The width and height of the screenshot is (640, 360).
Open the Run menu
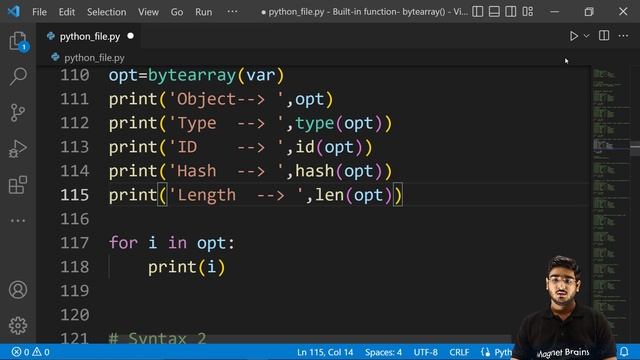(203, 12)
